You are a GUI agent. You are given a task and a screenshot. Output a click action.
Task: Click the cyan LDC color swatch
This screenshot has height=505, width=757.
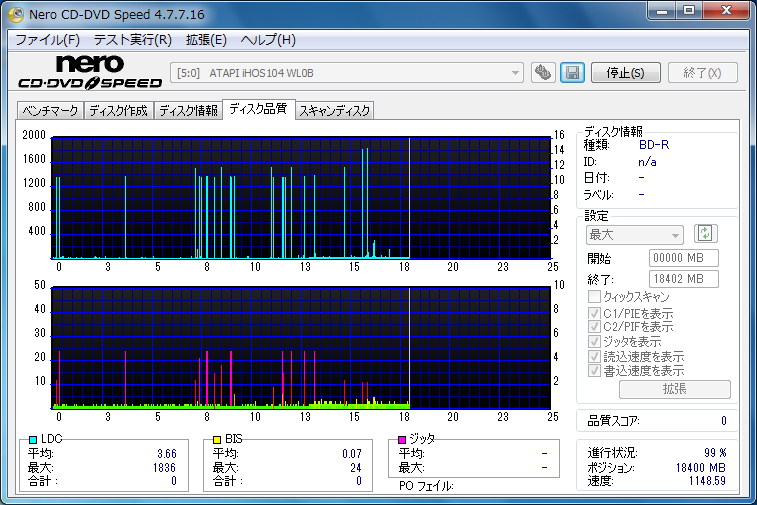pos(33,439)
